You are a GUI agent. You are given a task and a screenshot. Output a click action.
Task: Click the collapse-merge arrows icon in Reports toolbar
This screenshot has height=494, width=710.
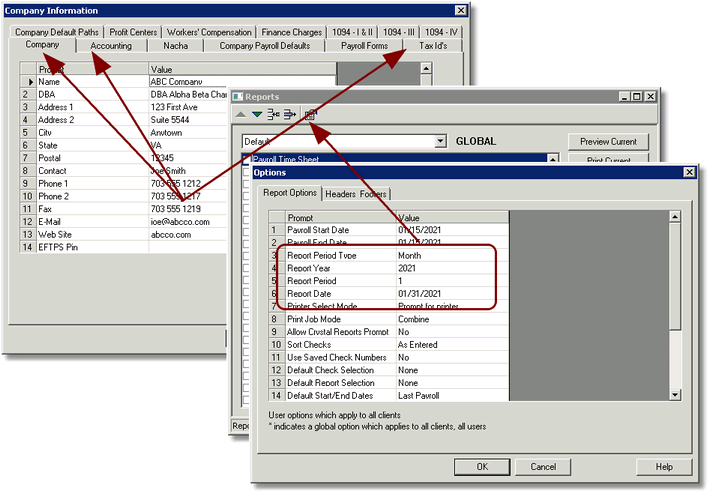(273, 115)
